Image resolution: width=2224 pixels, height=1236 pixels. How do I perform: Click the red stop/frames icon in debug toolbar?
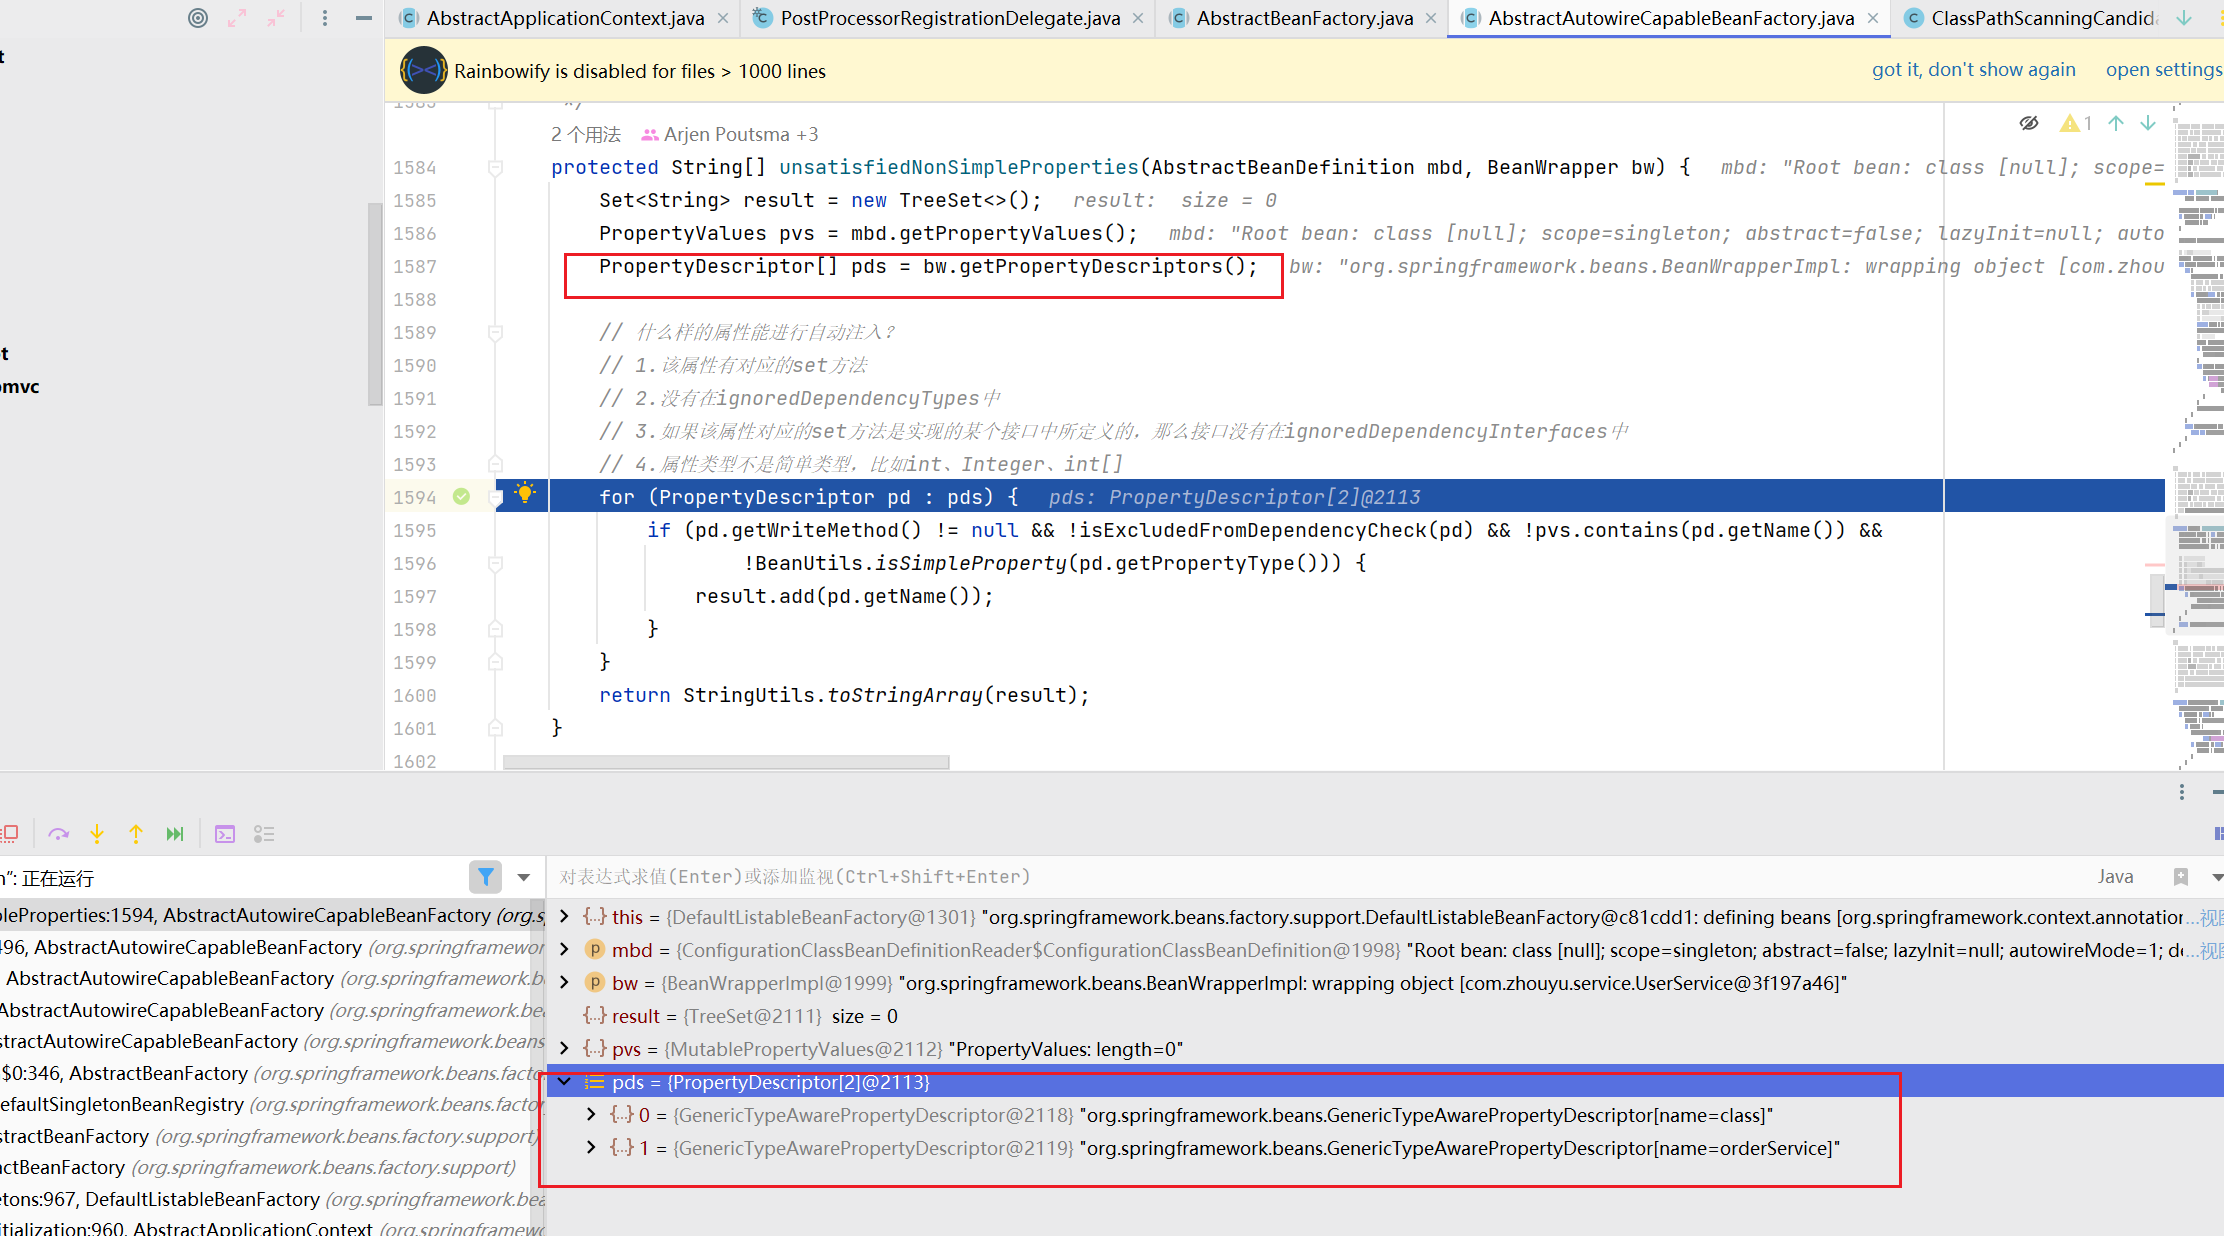(x=10, y=834)
